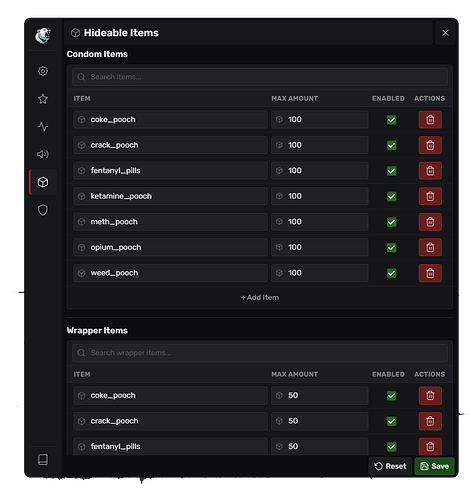The width and height of the screenshot is (470, 499).
Task: Focus the Search wrapper items field
Action: click(260, 353)
